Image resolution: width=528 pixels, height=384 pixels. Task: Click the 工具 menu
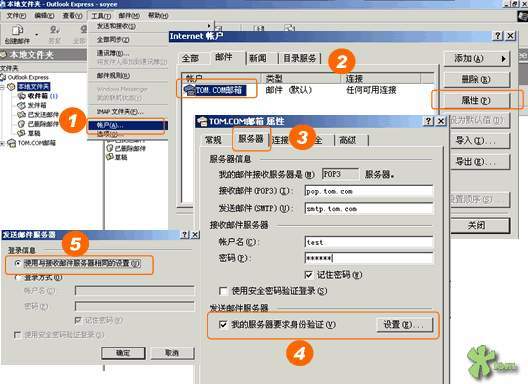point(101,15)
